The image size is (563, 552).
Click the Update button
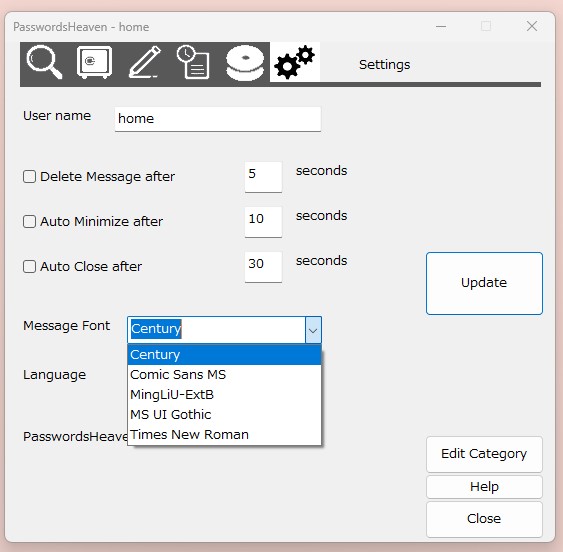pyautogui.click(x=484, y=283)
